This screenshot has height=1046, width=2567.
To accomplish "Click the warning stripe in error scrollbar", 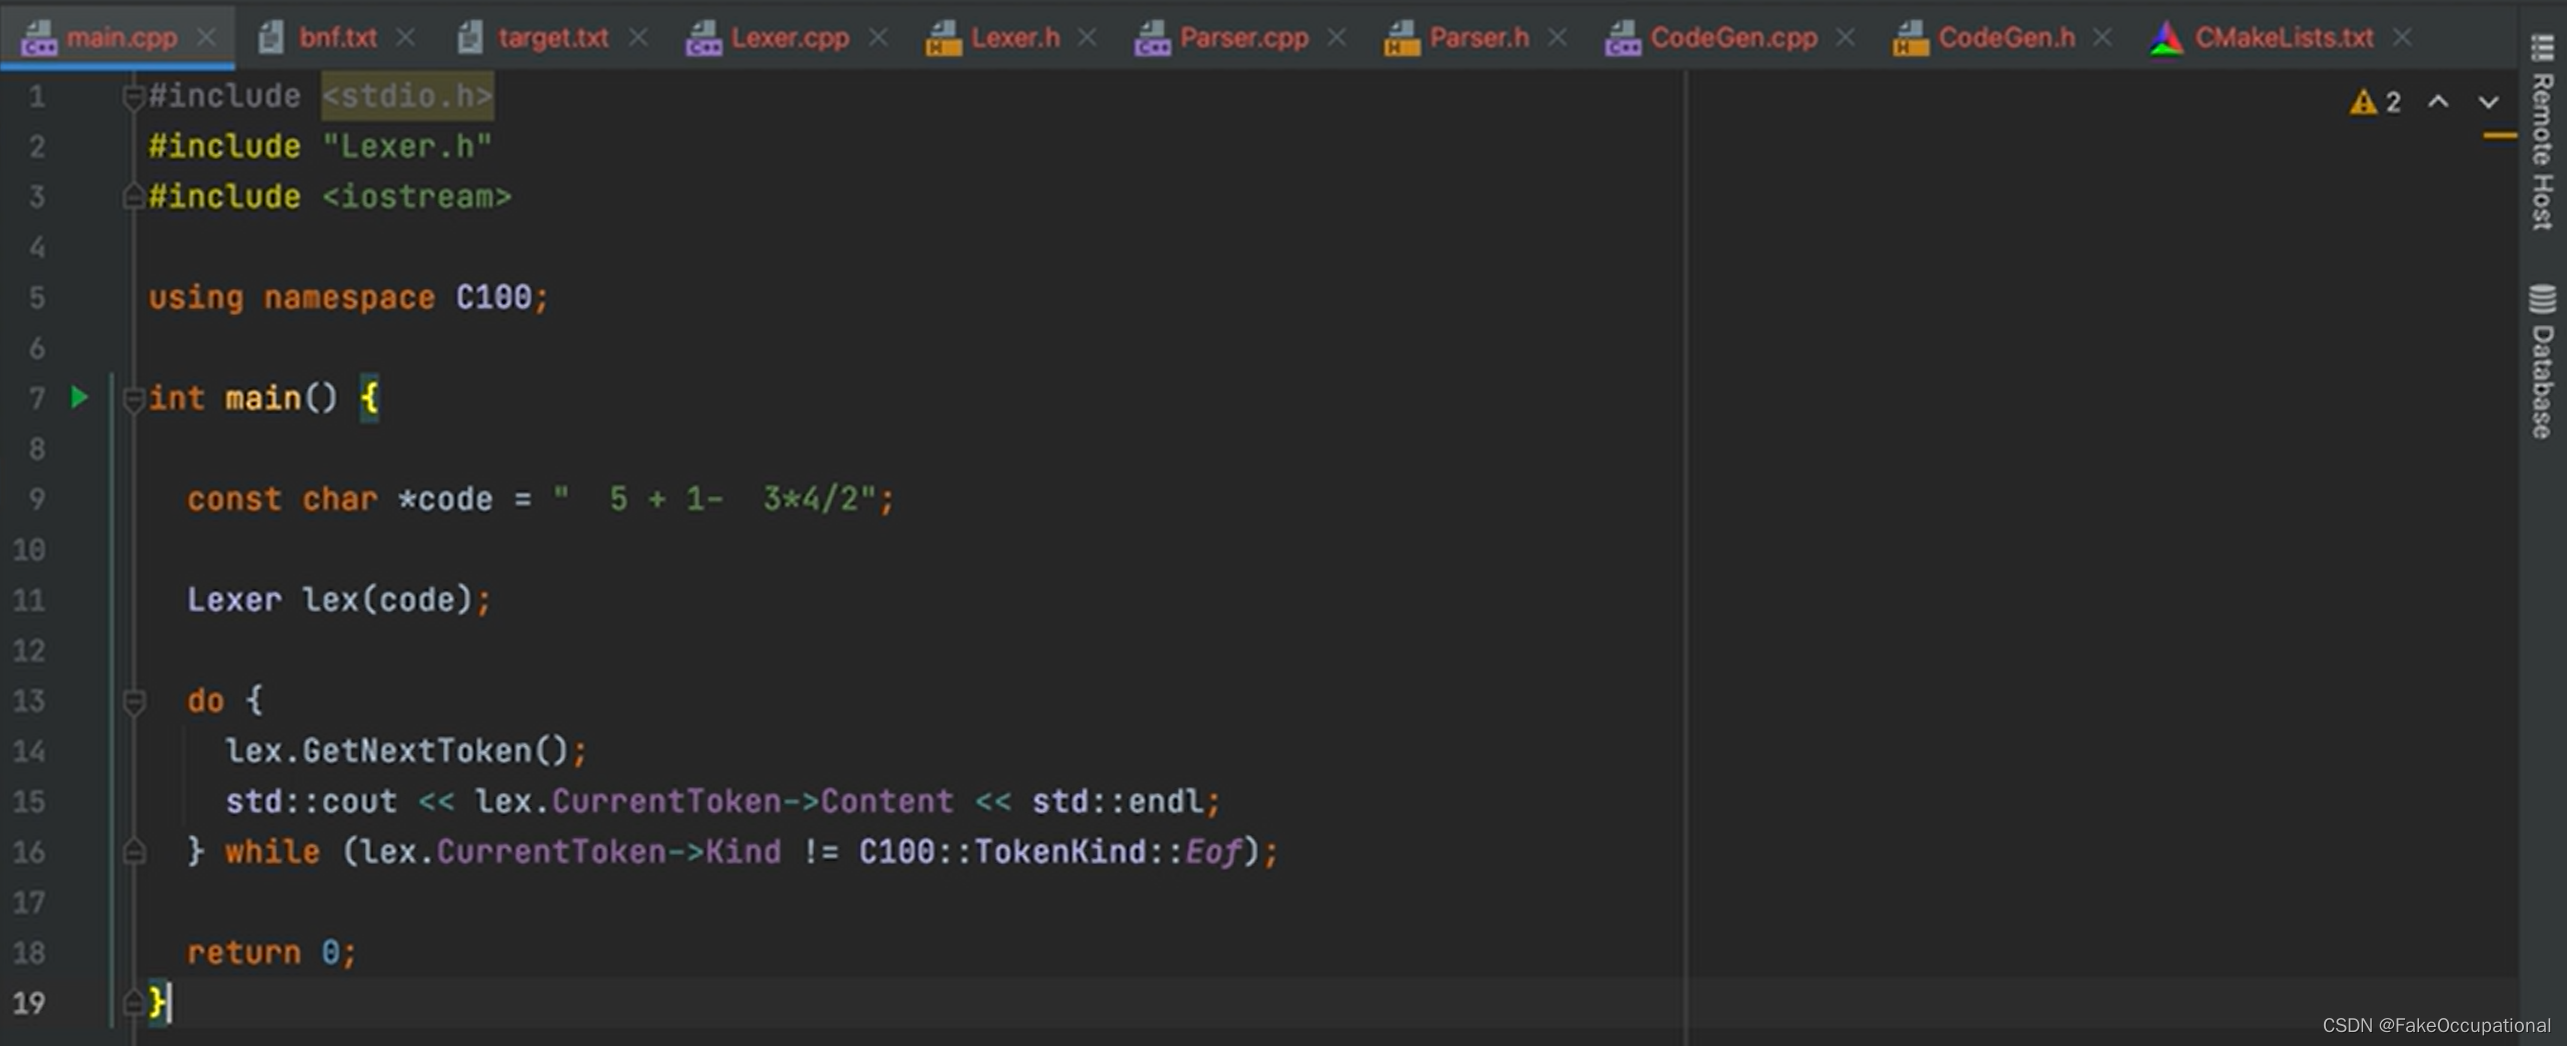I will (x=2500, y=135).
